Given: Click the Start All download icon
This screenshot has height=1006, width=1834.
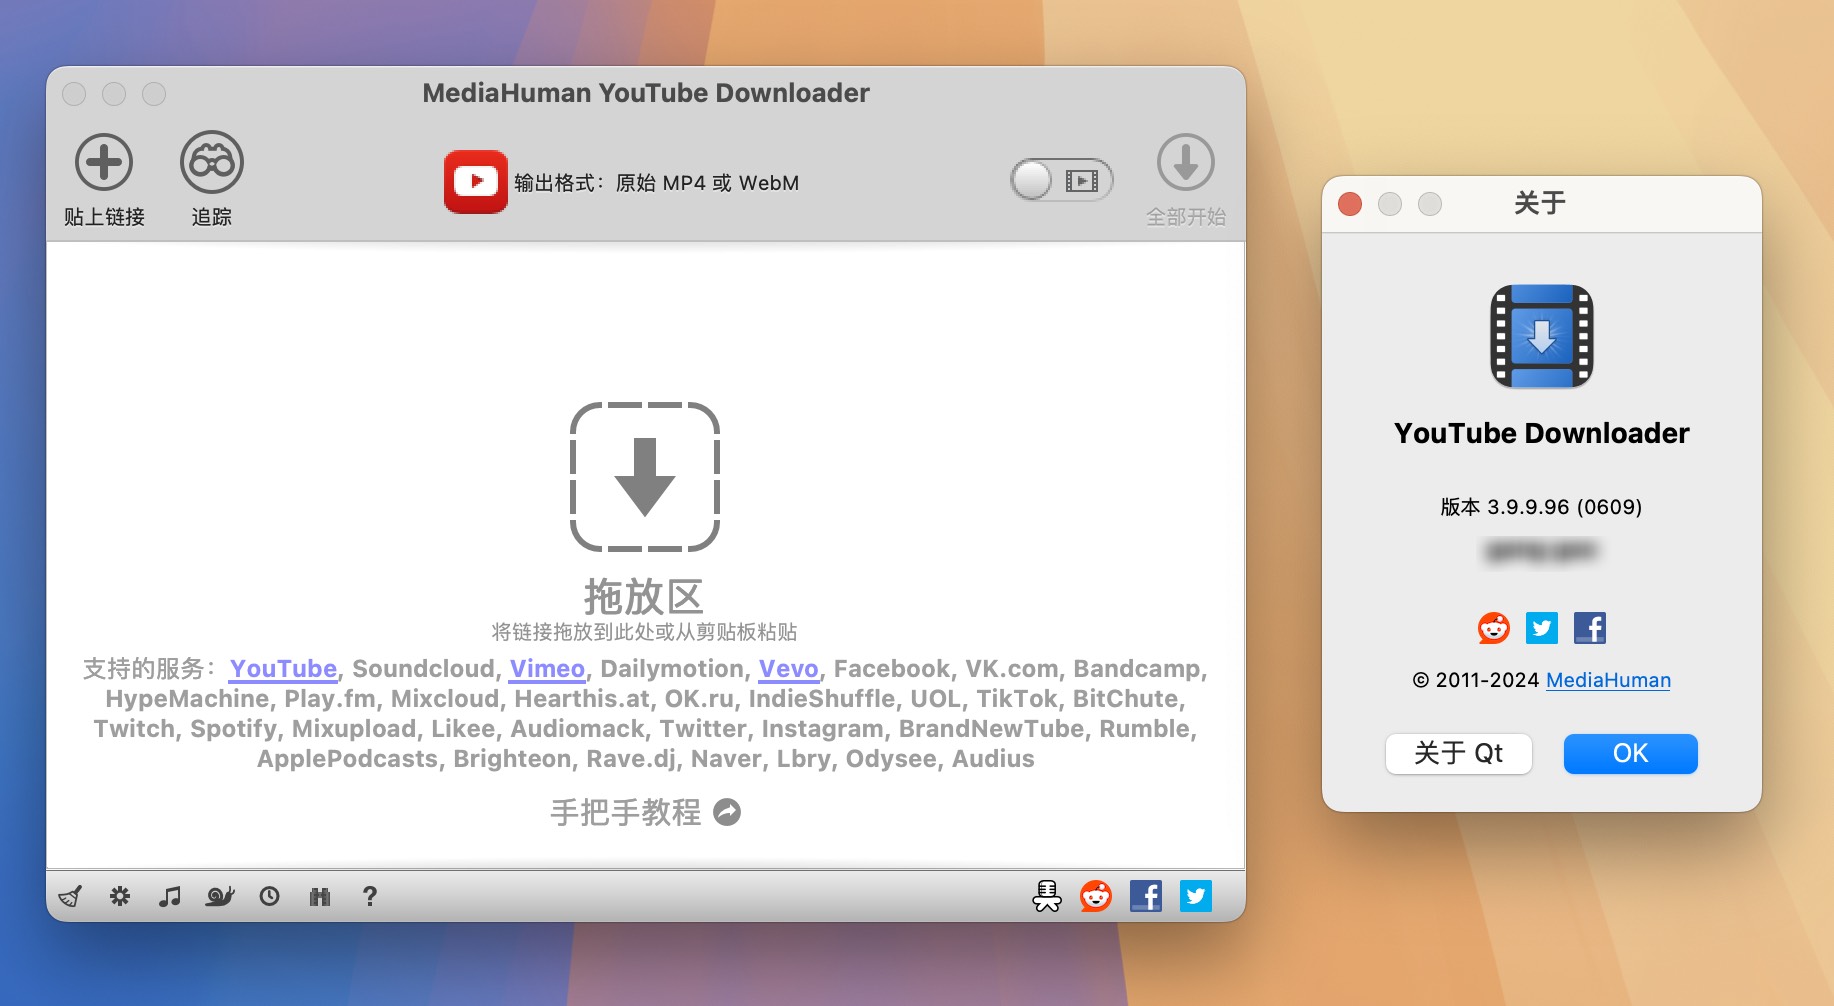Looking at the screenshot, I should click(1186, 162).
